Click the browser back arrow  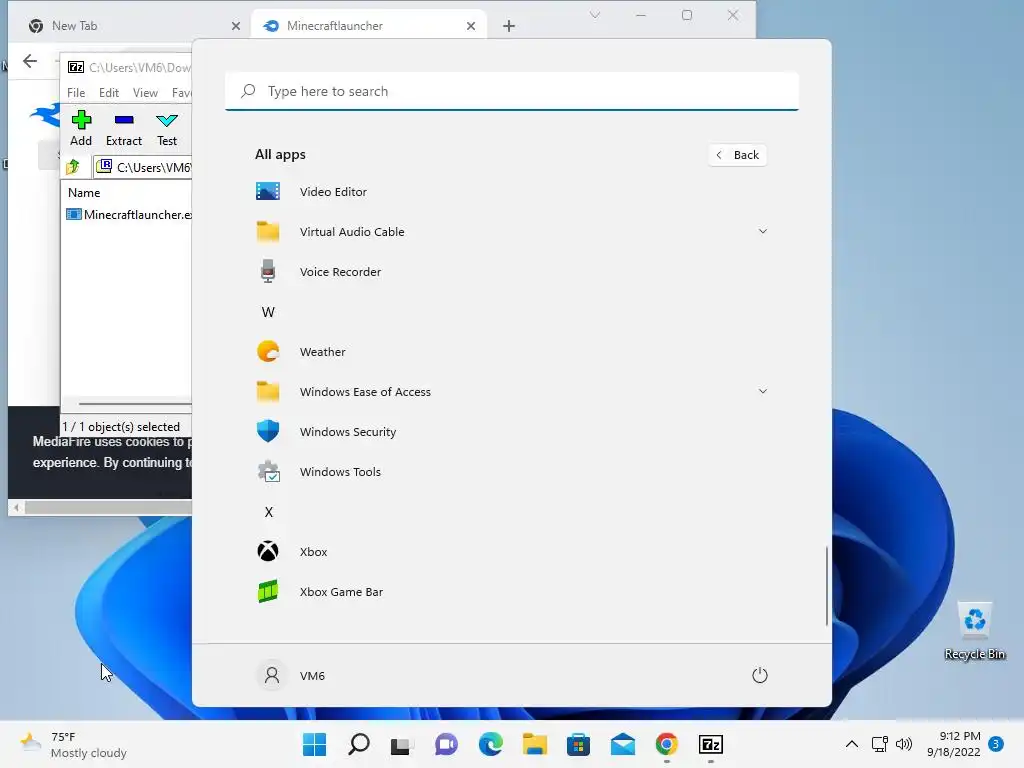click(x=30, y=61)
